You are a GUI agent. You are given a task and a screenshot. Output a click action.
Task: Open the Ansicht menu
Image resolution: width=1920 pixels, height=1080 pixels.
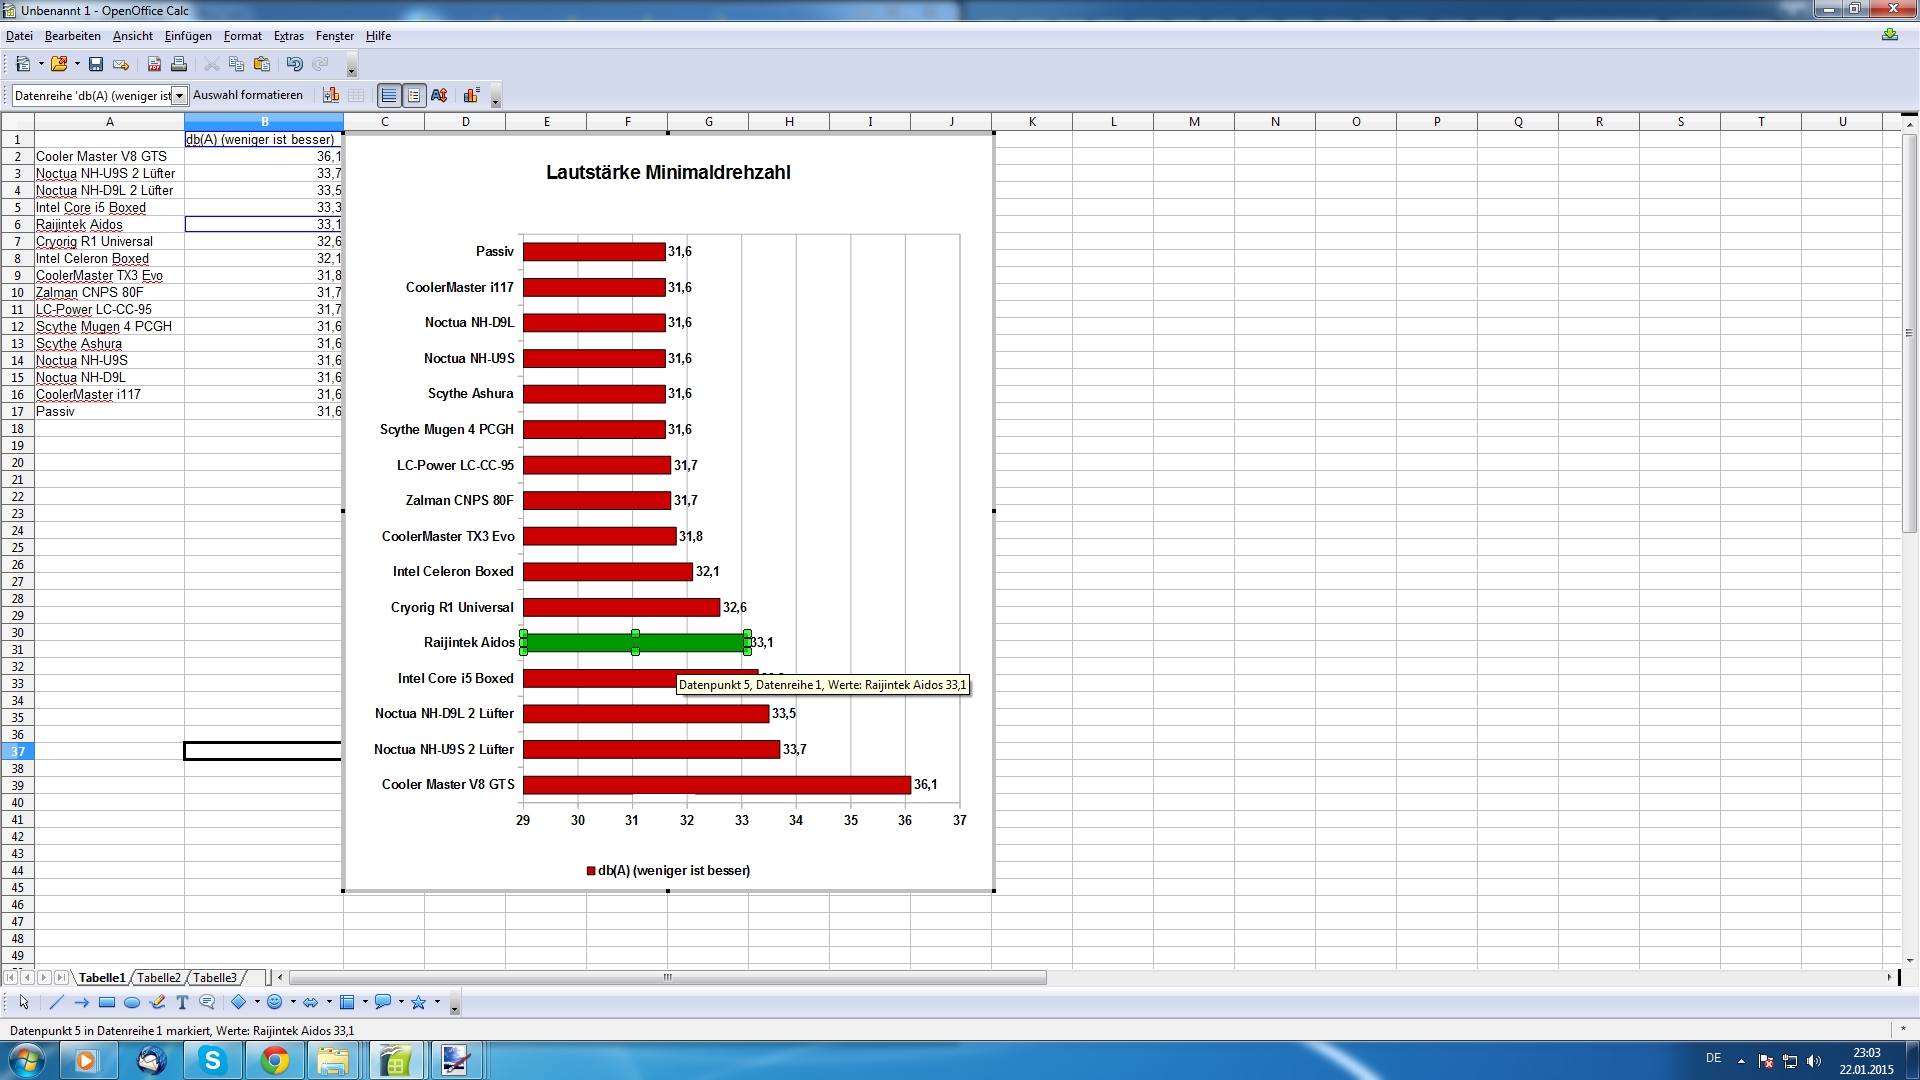point(133,36)
